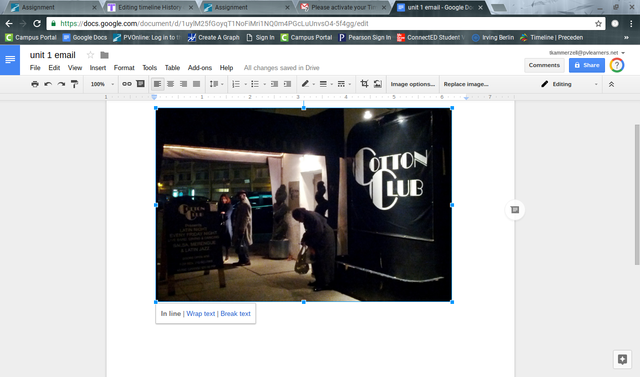Open the Editing mode dropdown

569,84
